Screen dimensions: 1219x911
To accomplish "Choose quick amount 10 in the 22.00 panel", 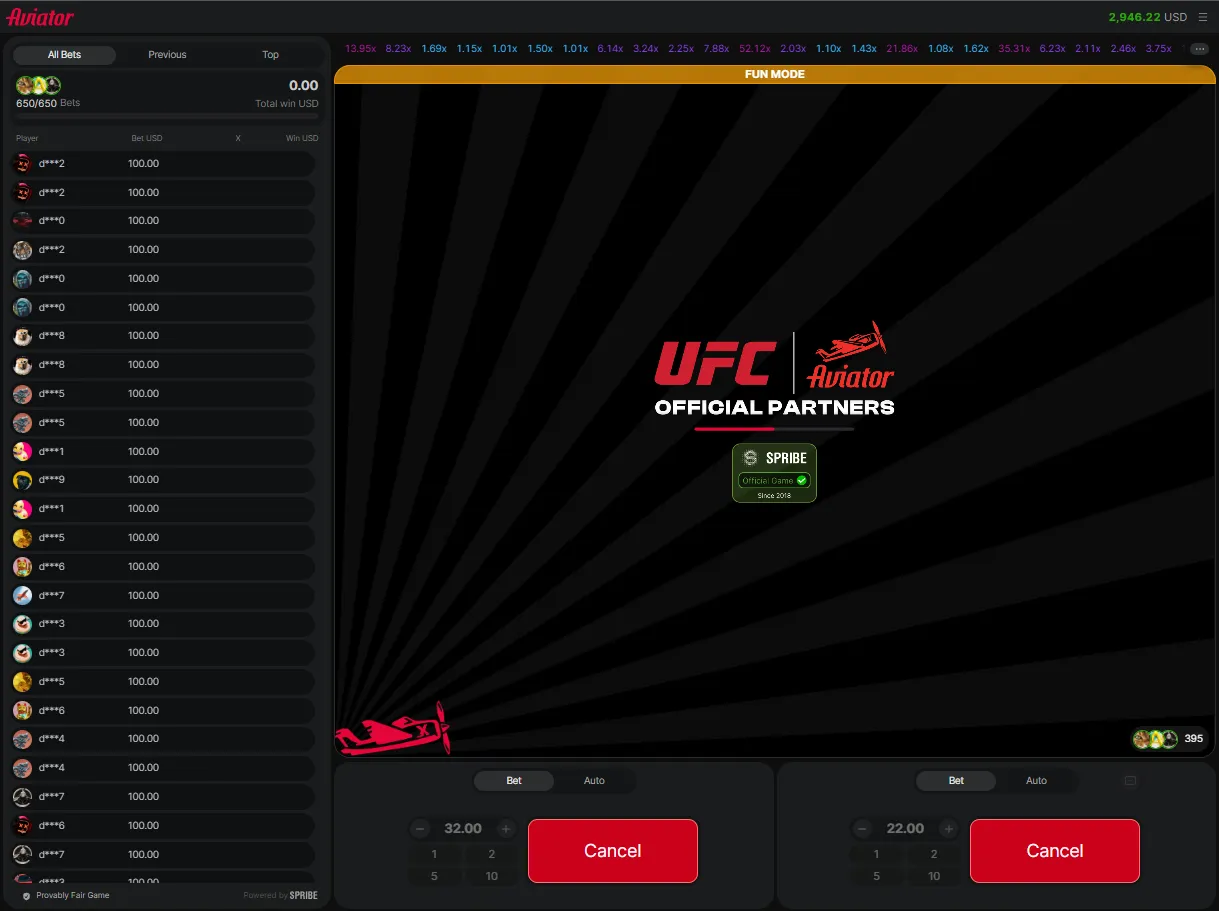I will pyautogui.click(x=934, y=877).
